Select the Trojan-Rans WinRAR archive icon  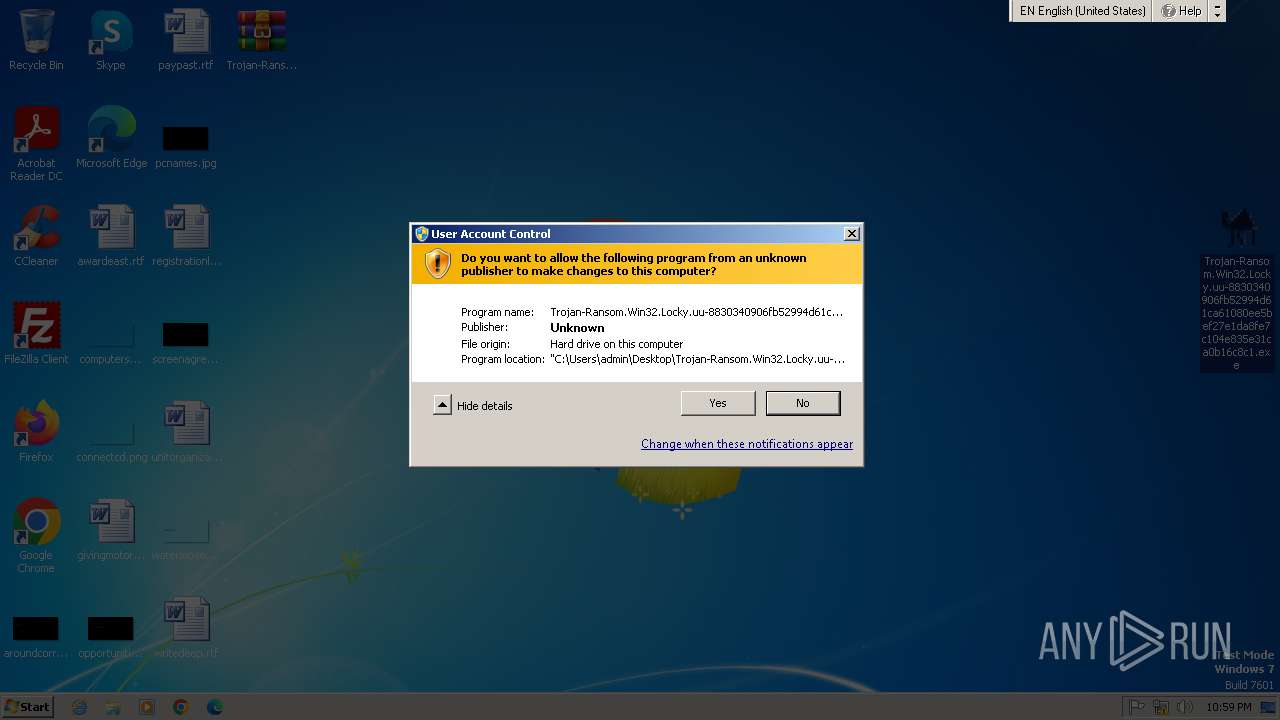[262, 40]
